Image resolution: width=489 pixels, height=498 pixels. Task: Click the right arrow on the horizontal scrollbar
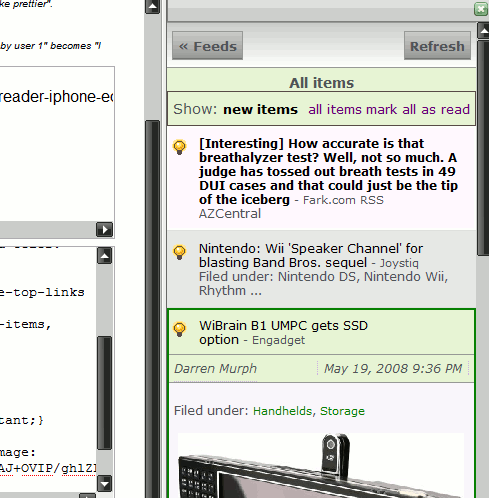(x=104, y=230)
